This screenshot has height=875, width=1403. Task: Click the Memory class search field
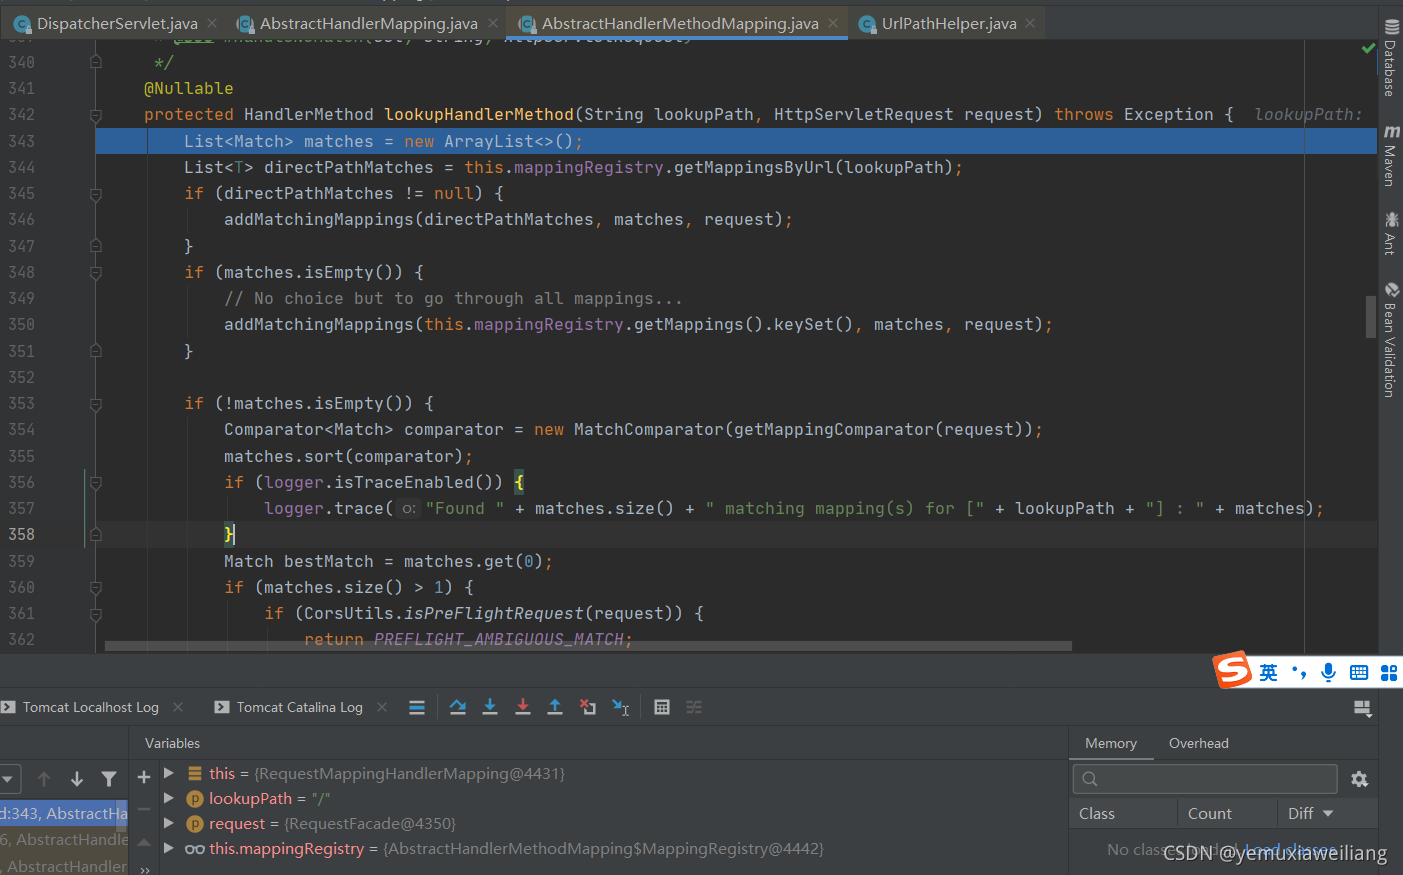pyautogui.click(x=1205, y=779)
